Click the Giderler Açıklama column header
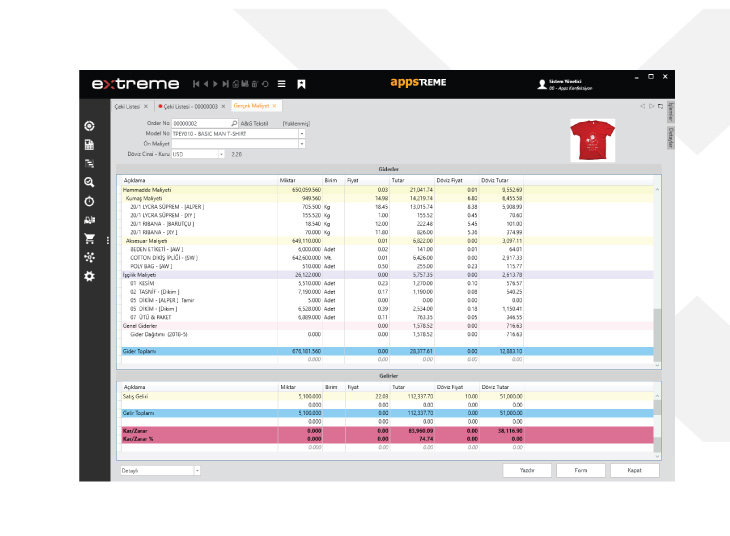This screenshot has width=730, height=536. 200,180
